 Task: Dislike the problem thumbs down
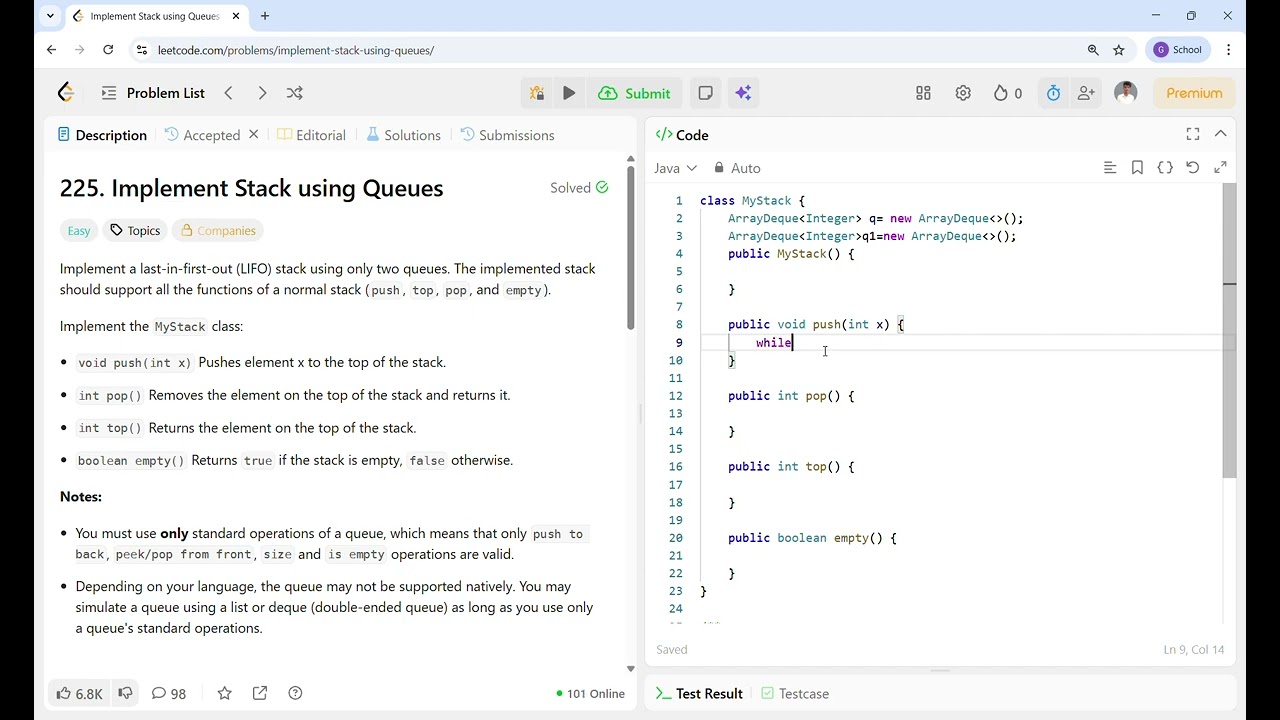(125, 693)
